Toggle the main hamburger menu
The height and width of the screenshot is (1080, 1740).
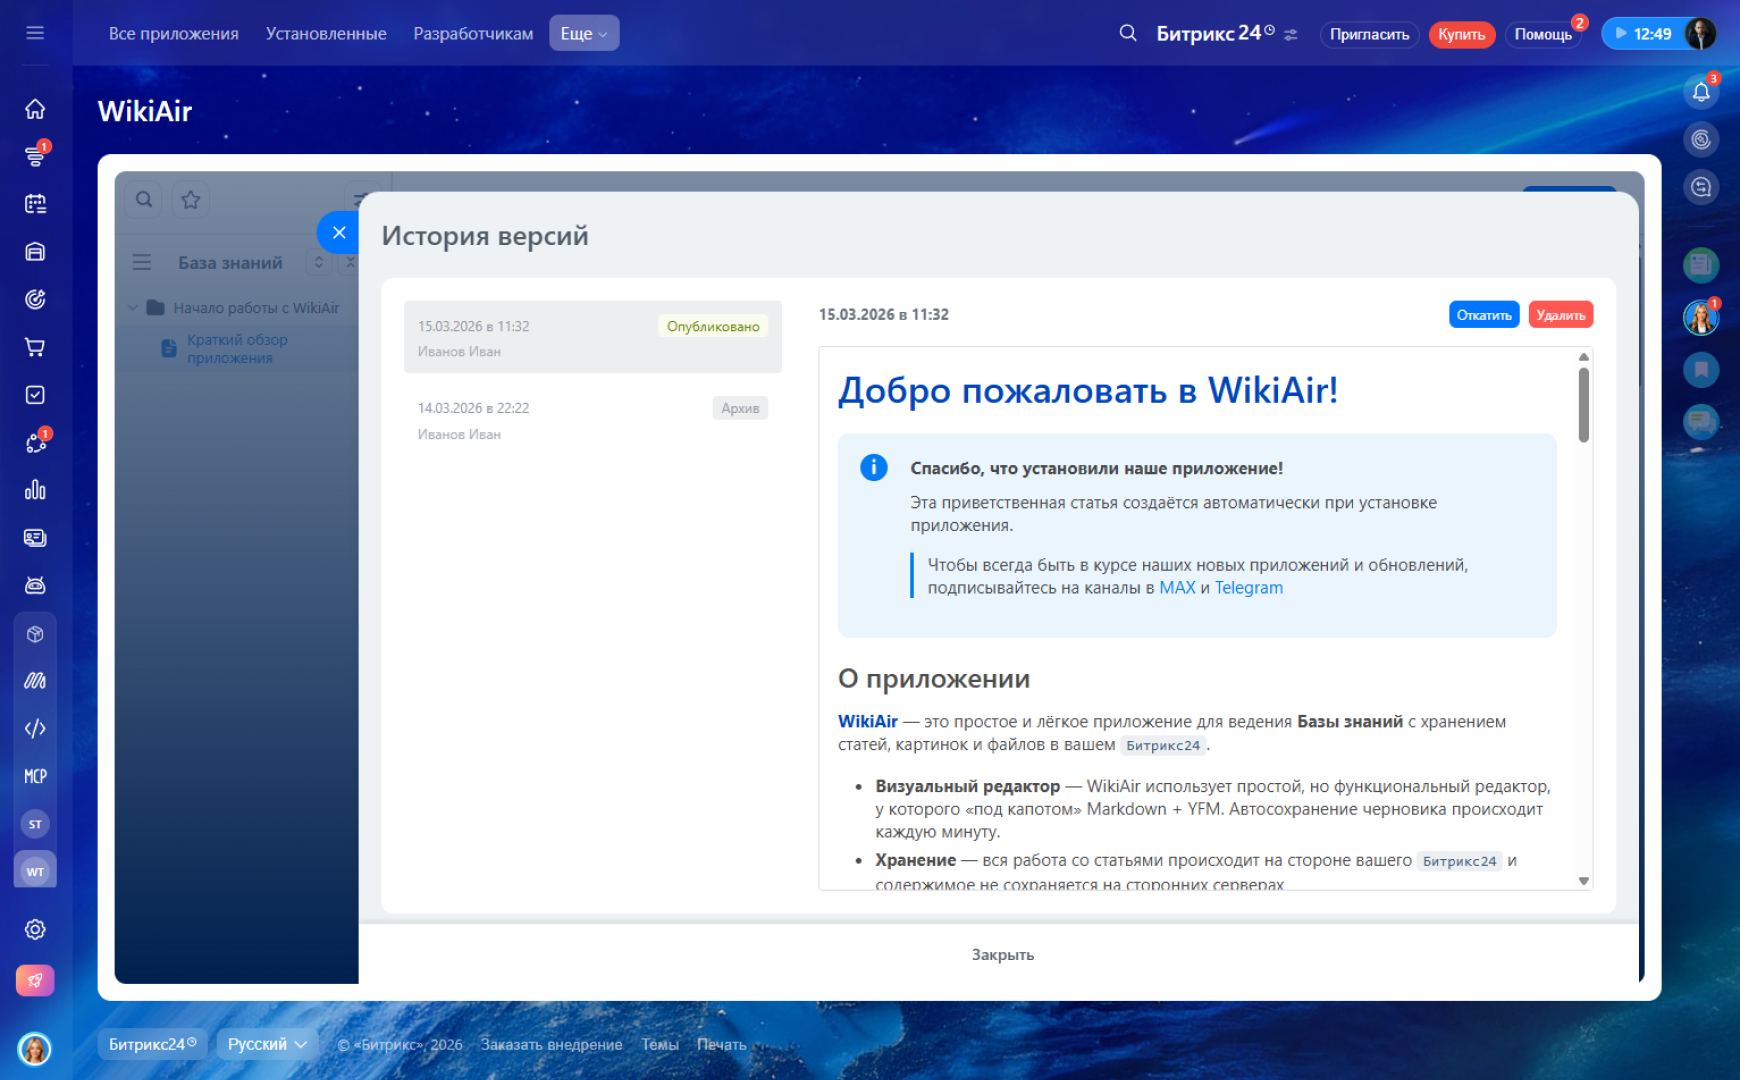click(x=35, y=33)
